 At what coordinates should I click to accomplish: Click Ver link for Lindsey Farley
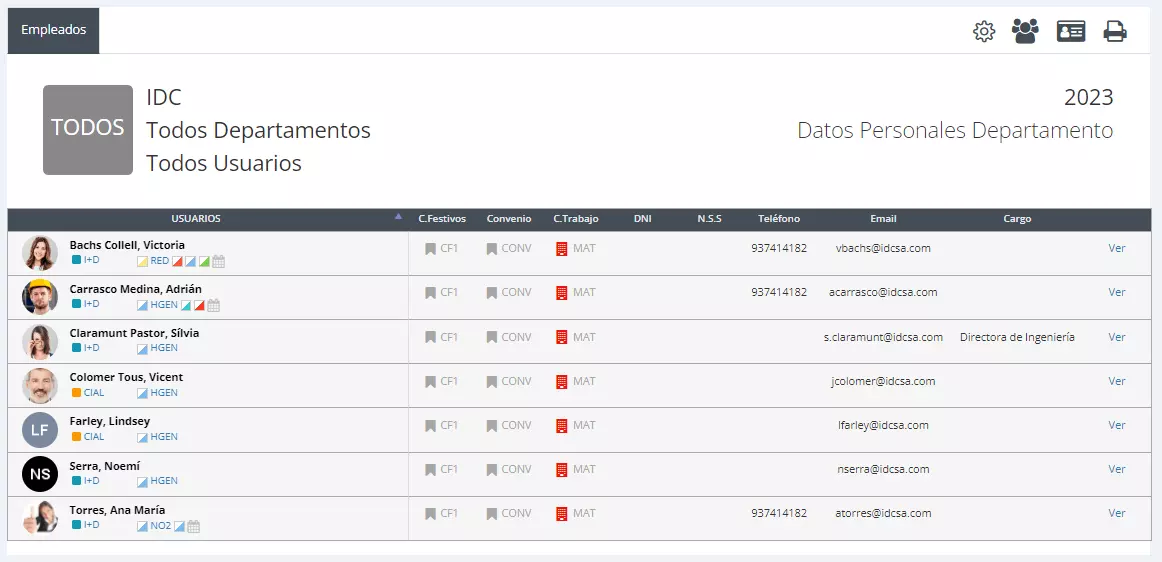click(x=1117, y=426)
